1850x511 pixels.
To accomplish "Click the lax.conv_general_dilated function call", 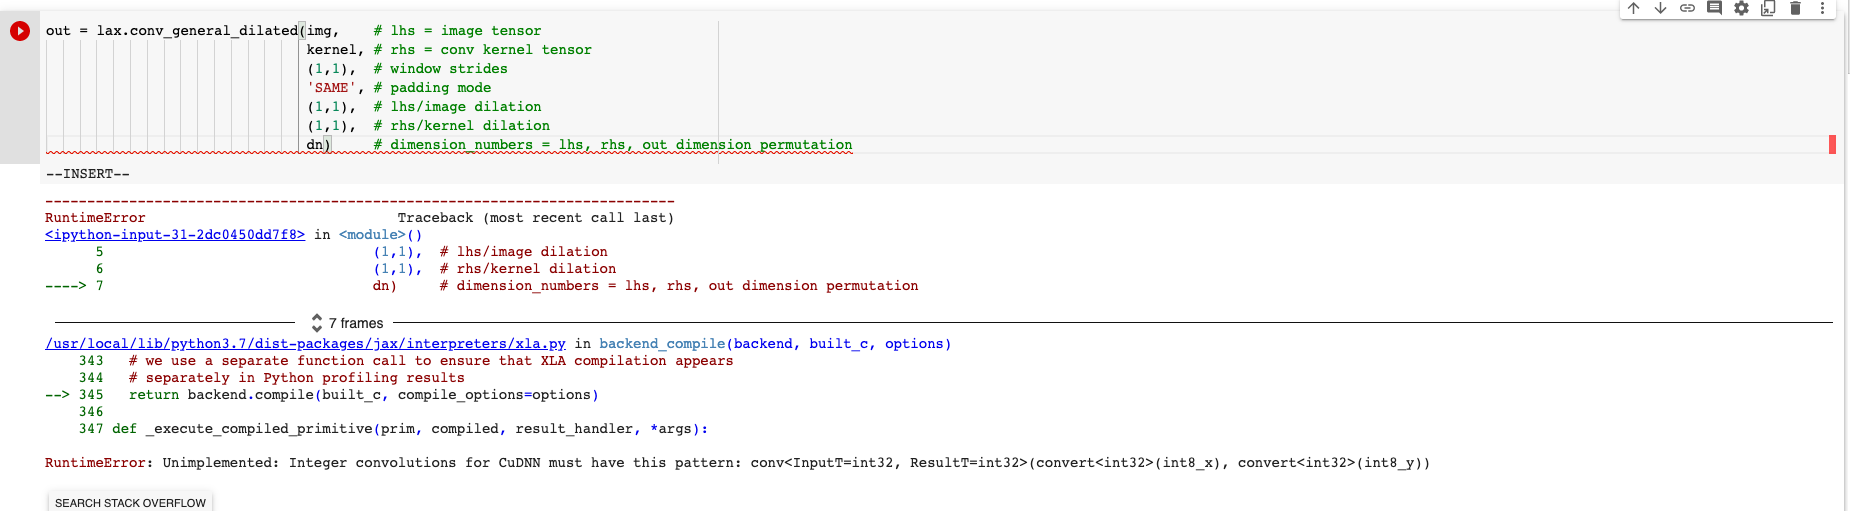I will [197, 31].
